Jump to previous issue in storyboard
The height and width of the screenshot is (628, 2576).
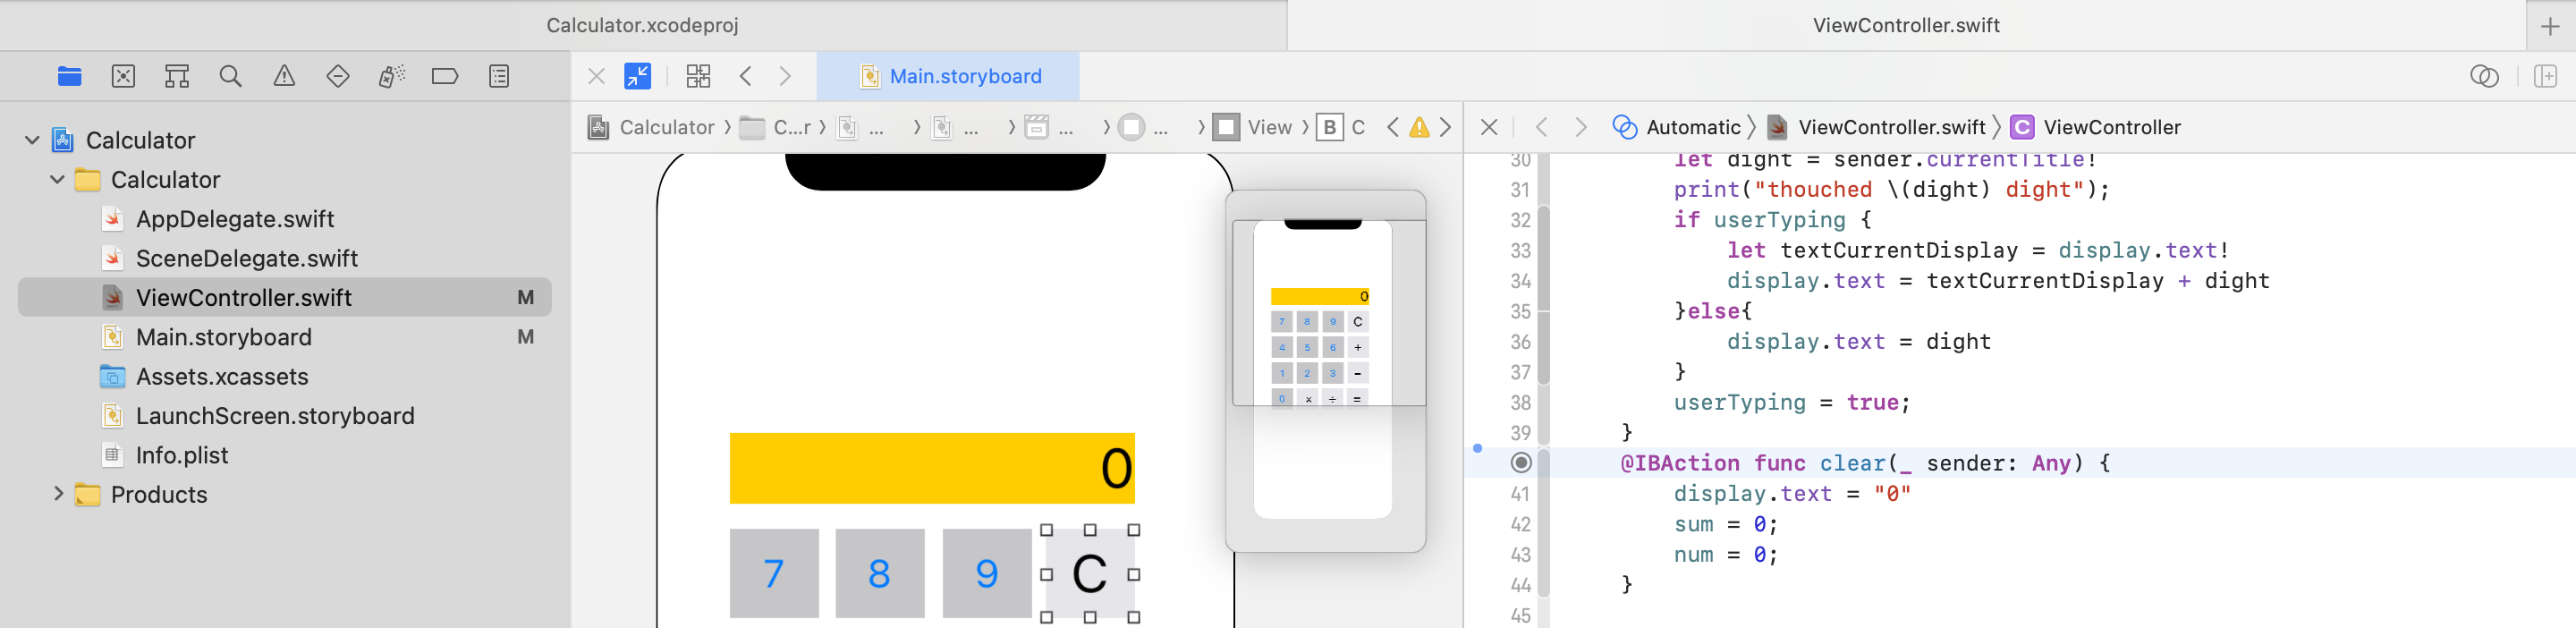[x=1392, y=127]
